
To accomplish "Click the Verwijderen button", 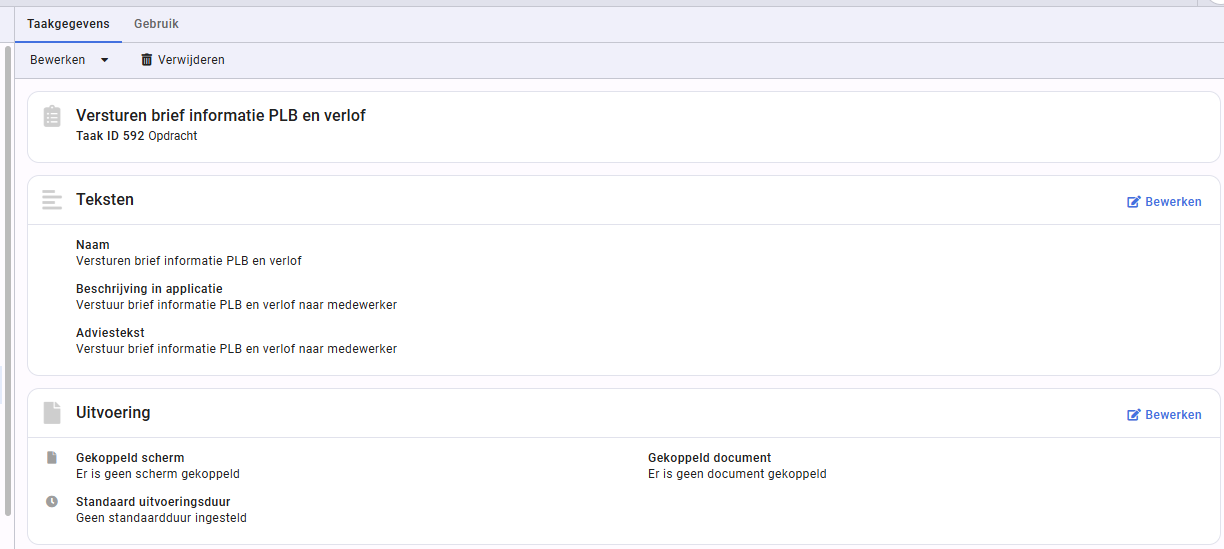I will coord(183,60).
